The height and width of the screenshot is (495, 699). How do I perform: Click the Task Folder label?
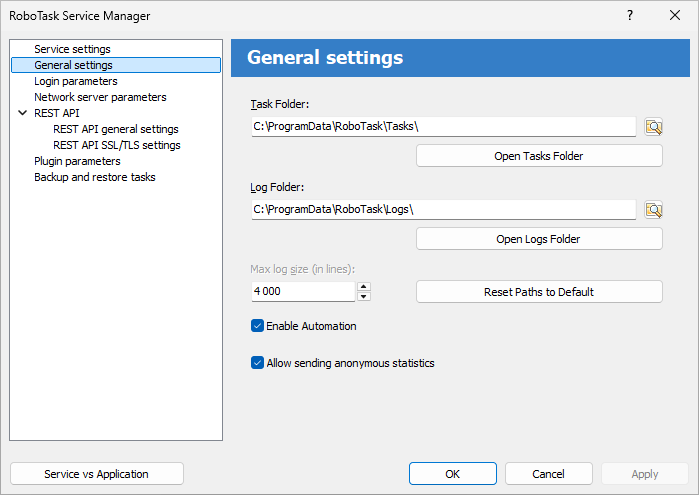280,104
